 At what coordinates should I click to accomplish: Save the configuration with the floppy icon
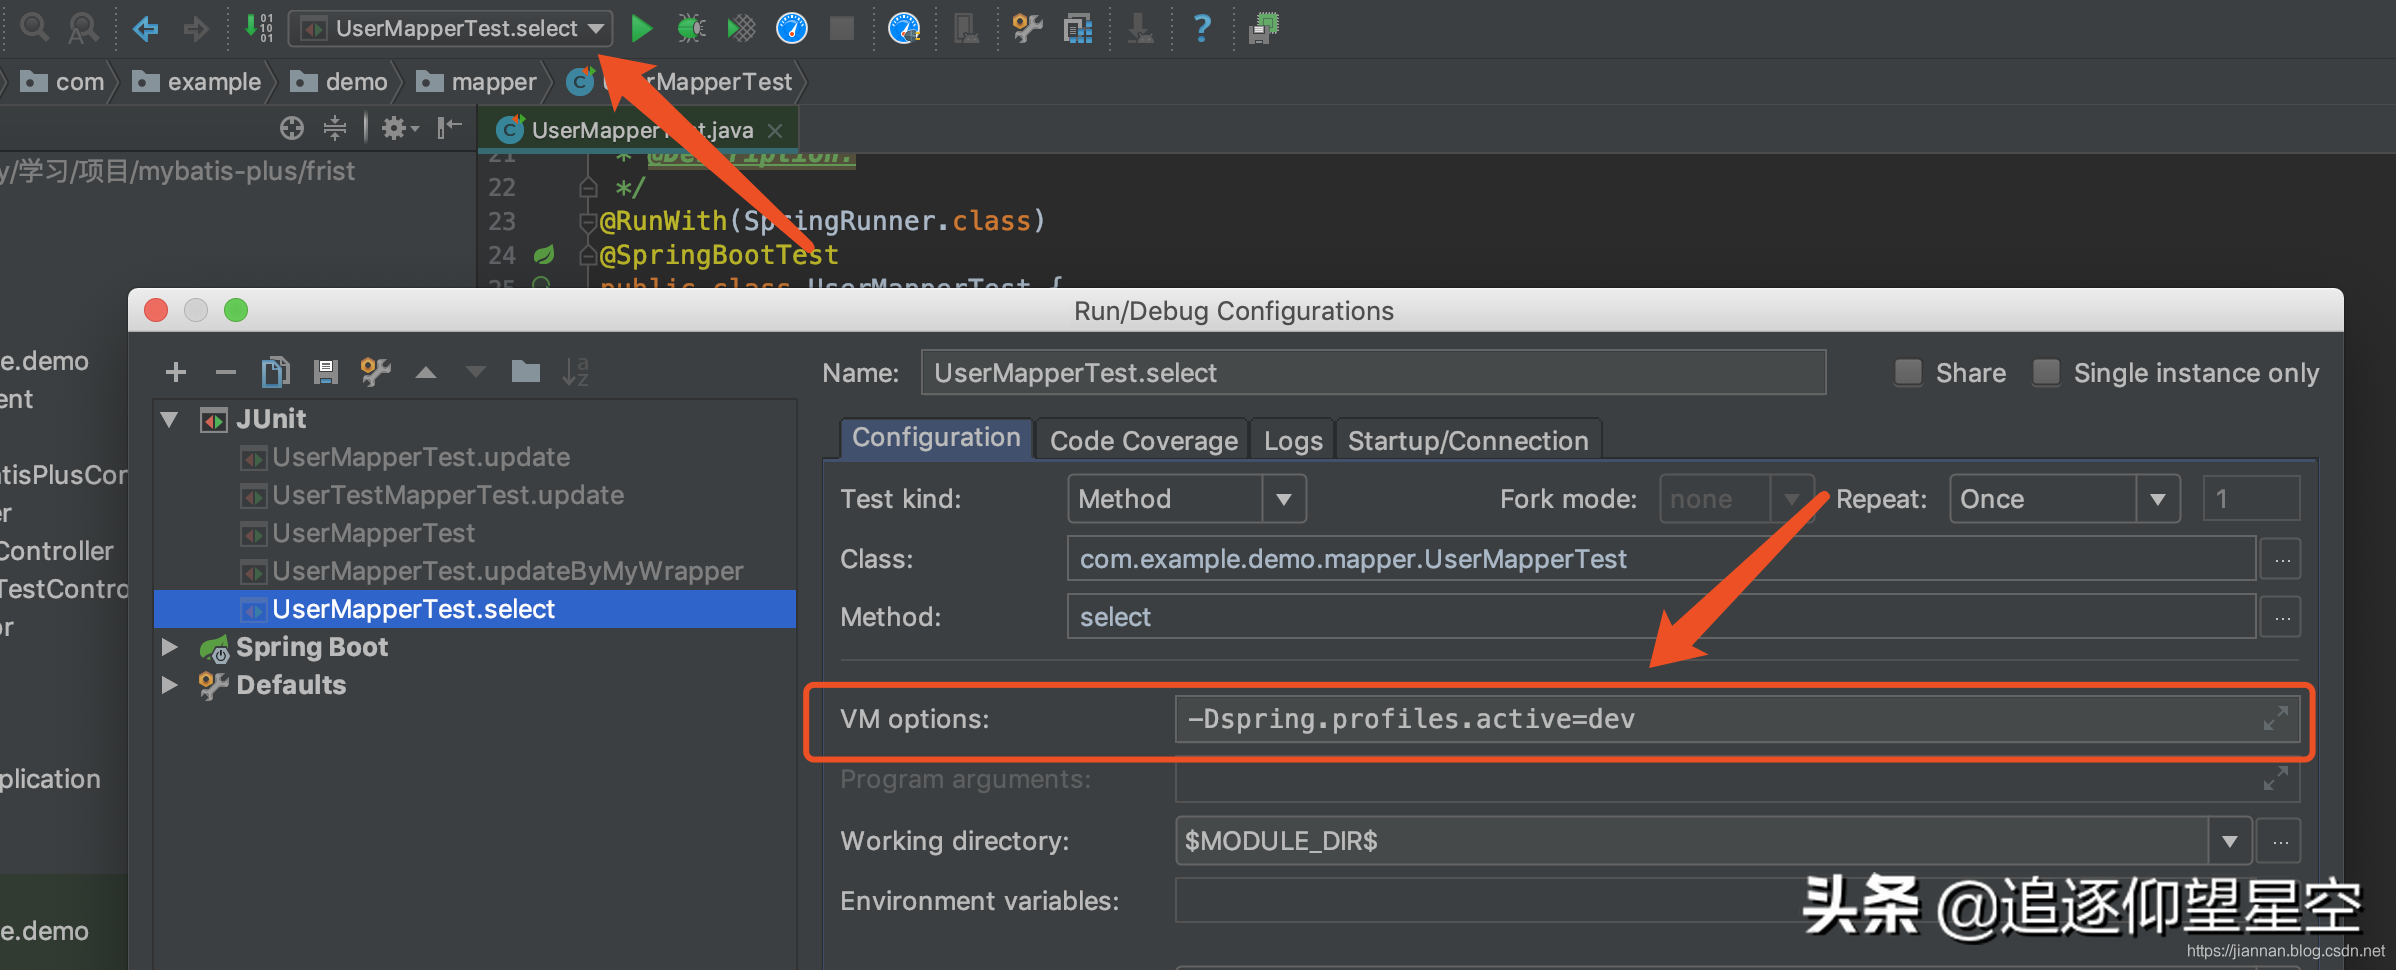[326, 372]
